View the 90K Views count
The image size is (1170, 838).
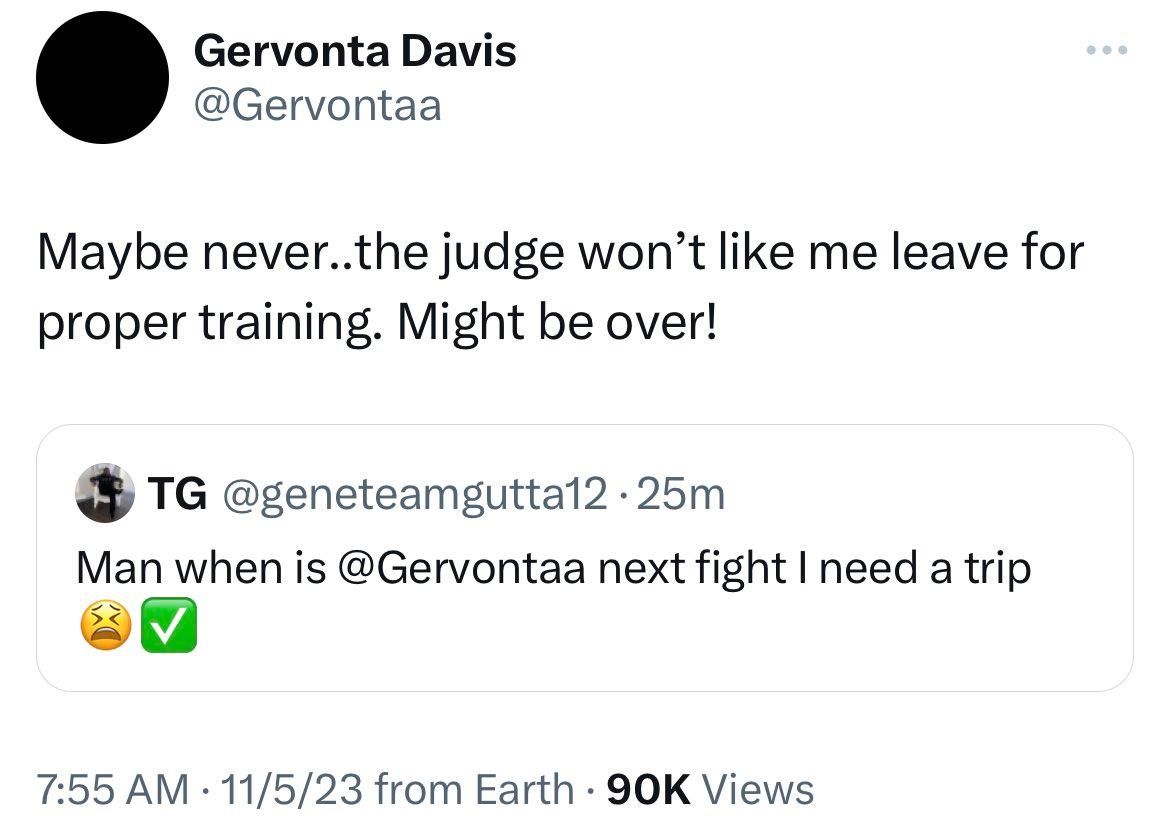click(711, 789)
